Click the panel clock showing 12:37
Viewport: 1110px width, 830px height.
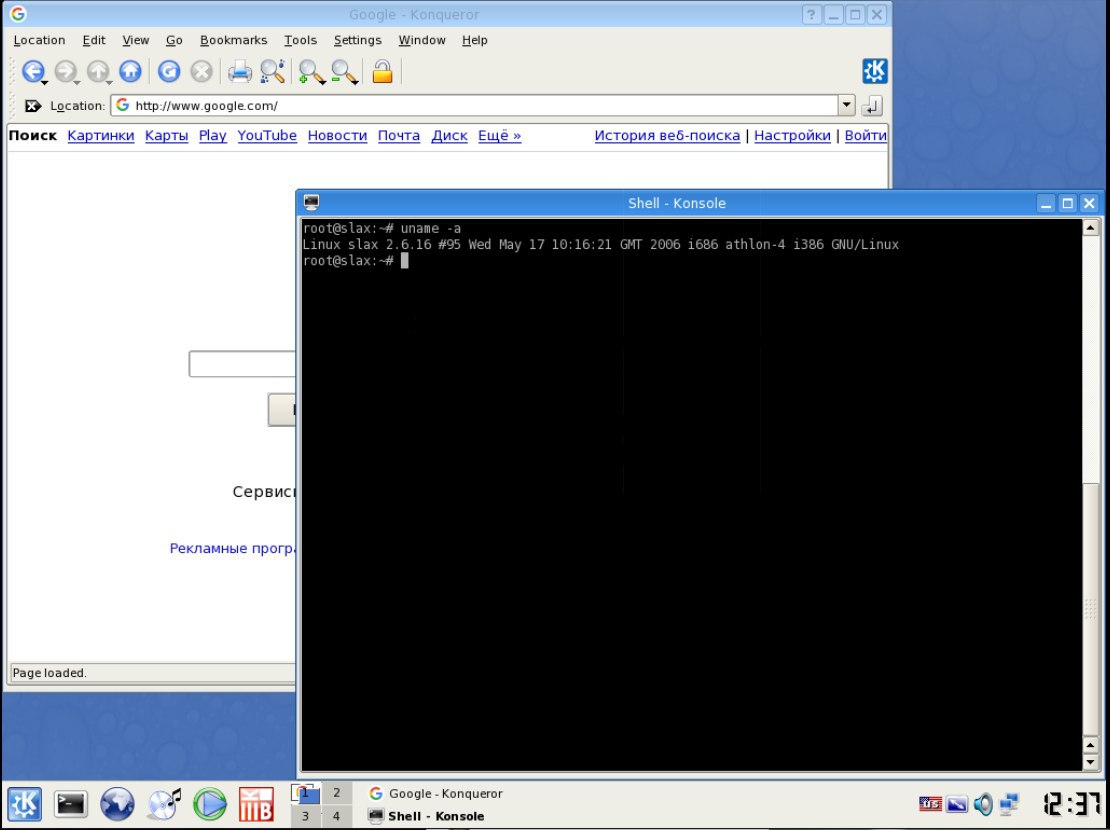pos(1072,804)
